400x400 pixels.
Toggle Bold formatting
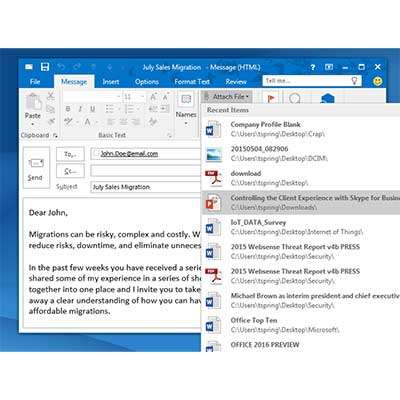tap(68, 109)
